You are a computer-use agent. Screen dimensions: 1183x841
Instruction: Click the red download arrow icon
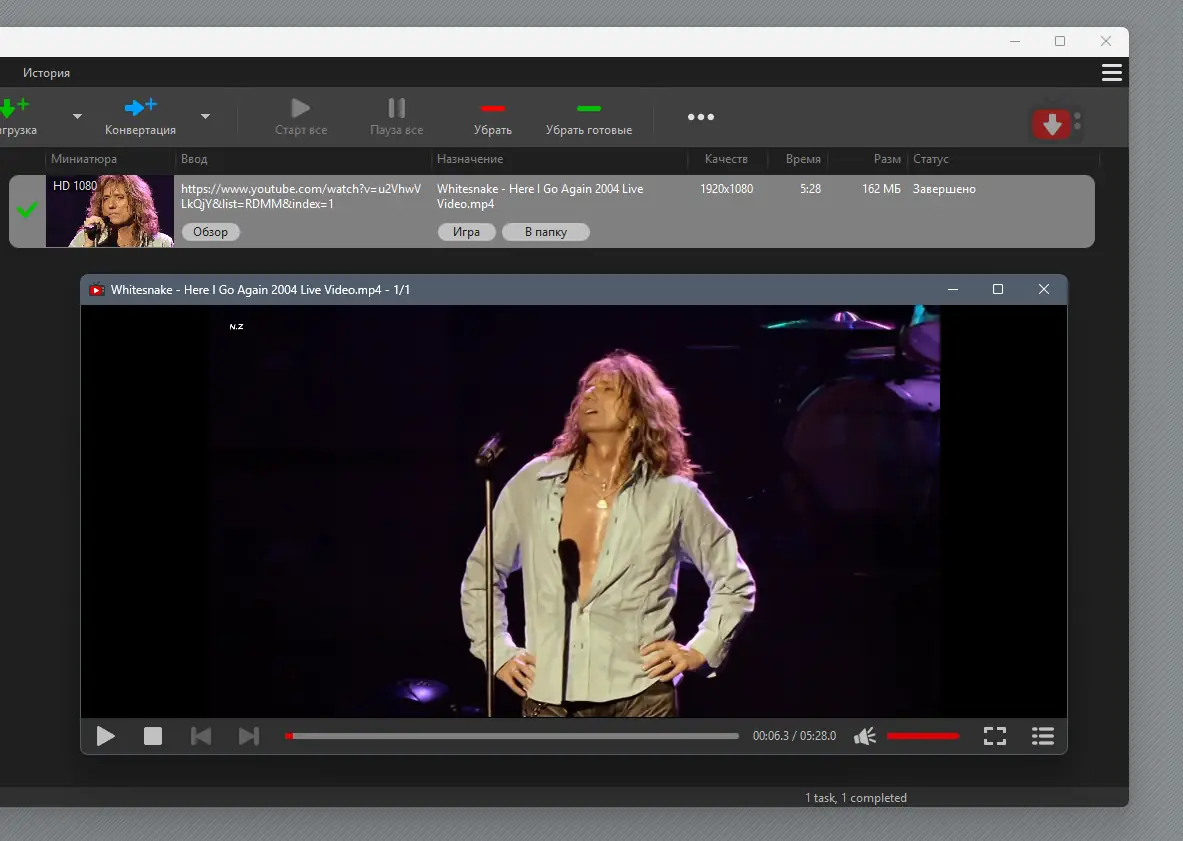(1051, 124)
